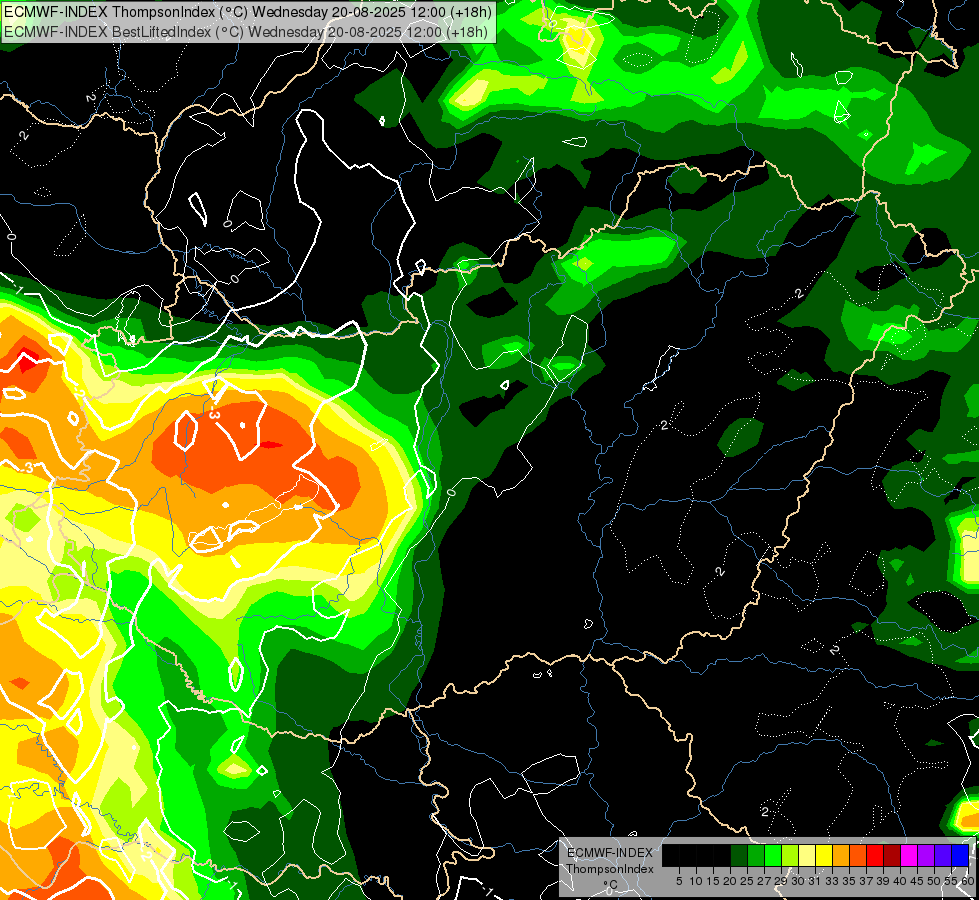Select the magenta 40–45 legend swatch

pos(909,855)
